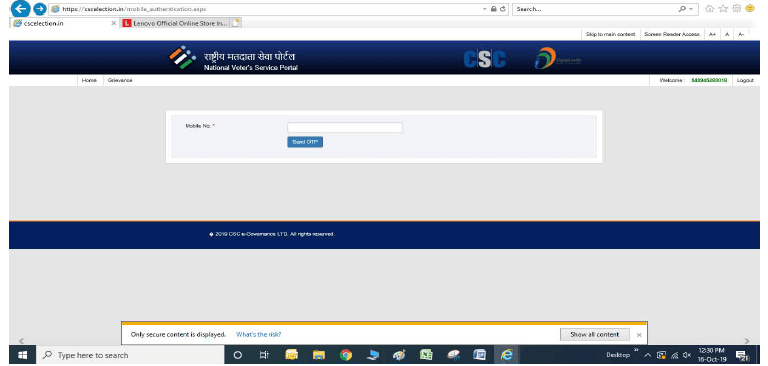Open the address bar autocomplete dropdown arrow
The image size is (768, 366).
(485, 9)
